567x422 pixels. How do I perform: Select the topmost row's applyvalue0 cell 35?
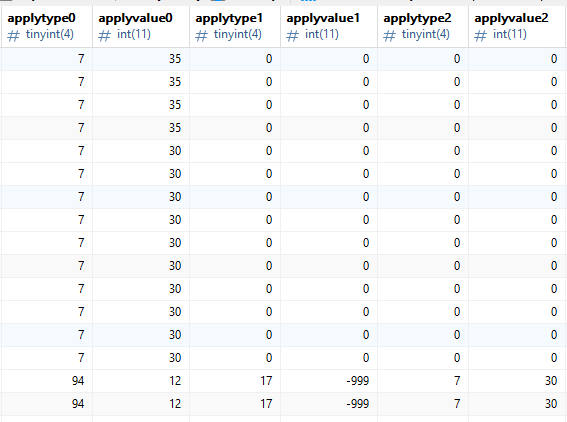(x=141, y=59)
